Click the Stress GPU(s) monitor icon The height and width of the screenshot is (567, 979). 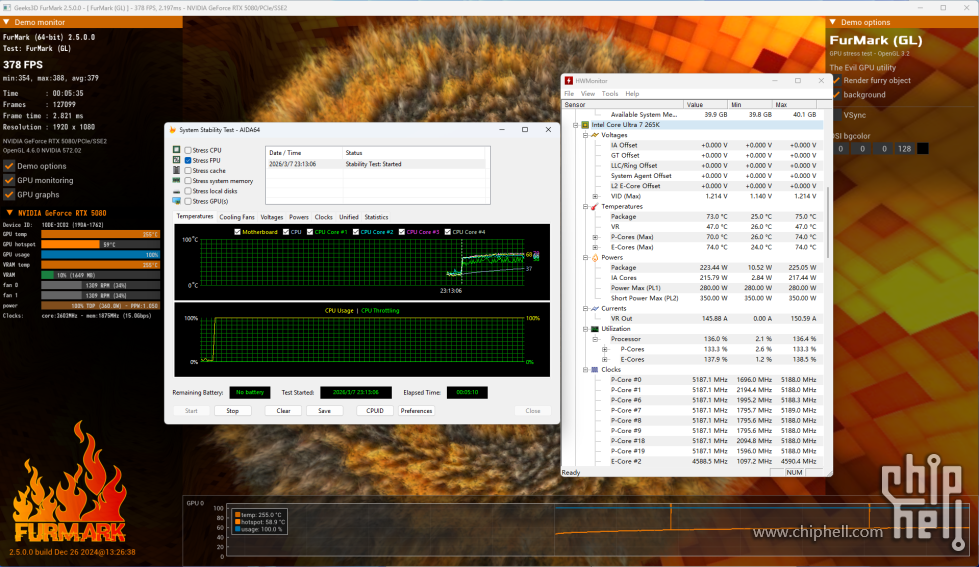click(x=177, y=201)
